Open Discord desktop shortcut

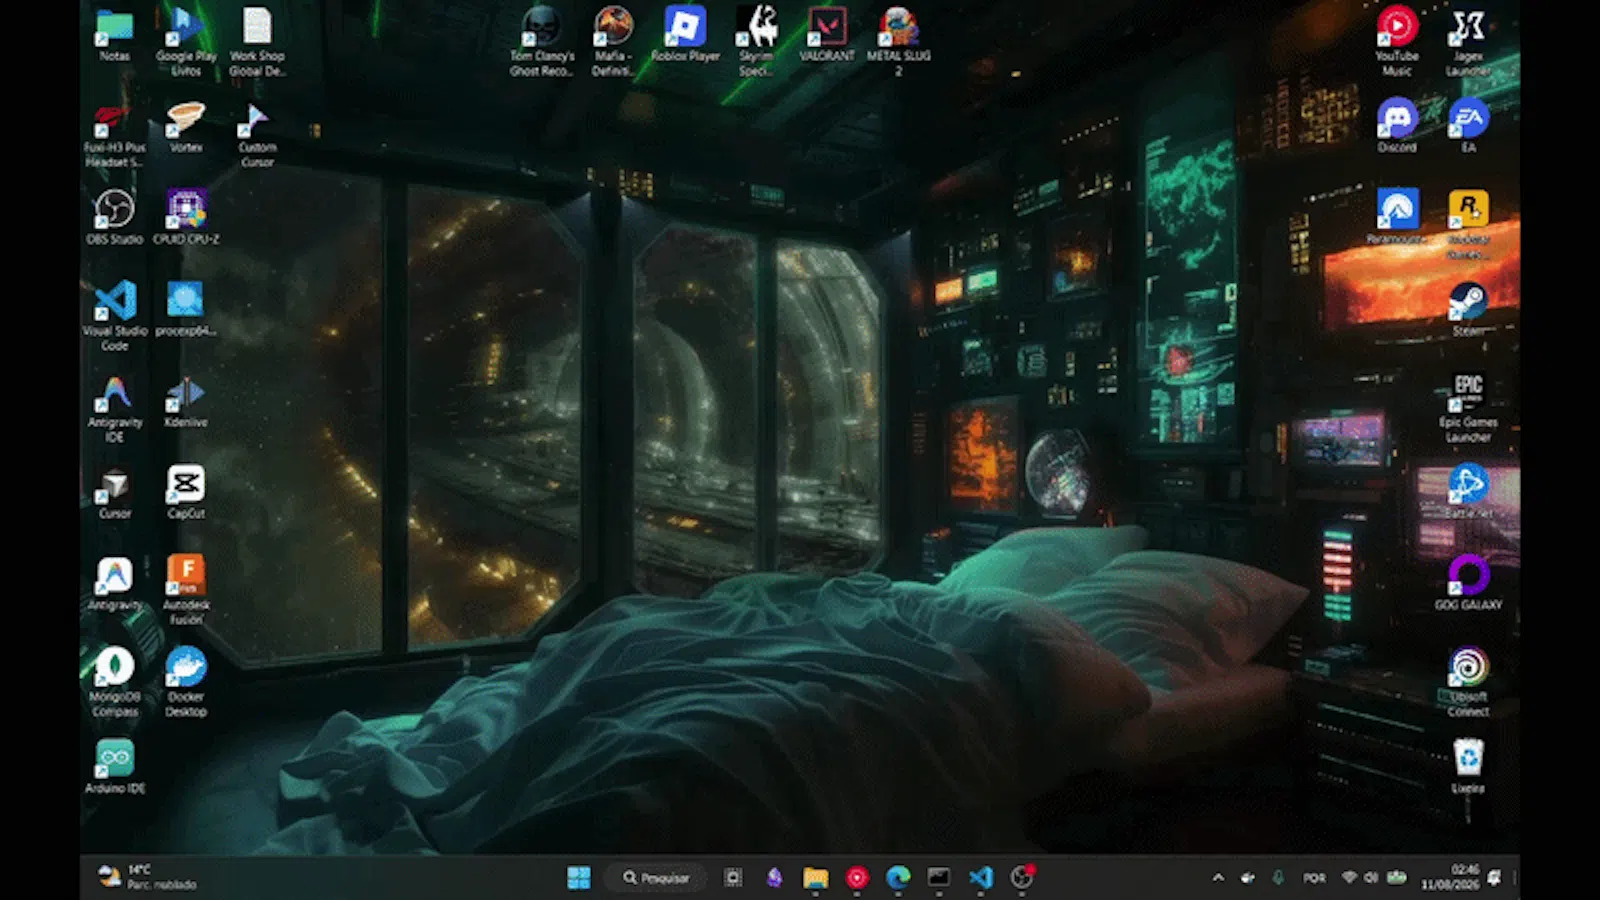[x=1397, y=125]
